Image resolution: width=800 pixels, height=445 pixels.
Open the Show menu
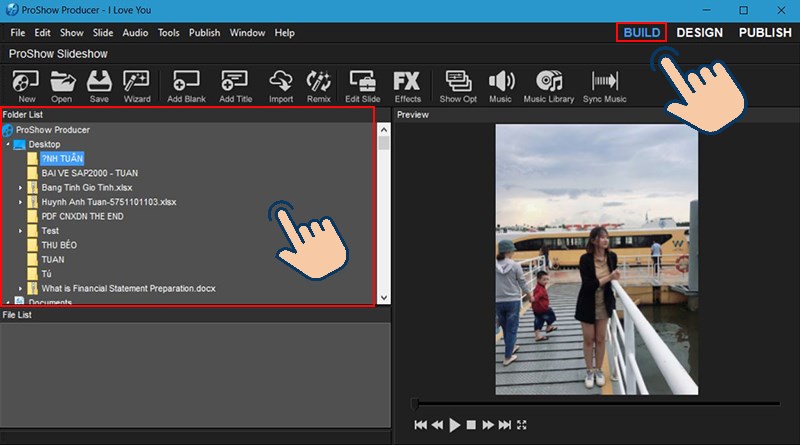pos(71,33)
